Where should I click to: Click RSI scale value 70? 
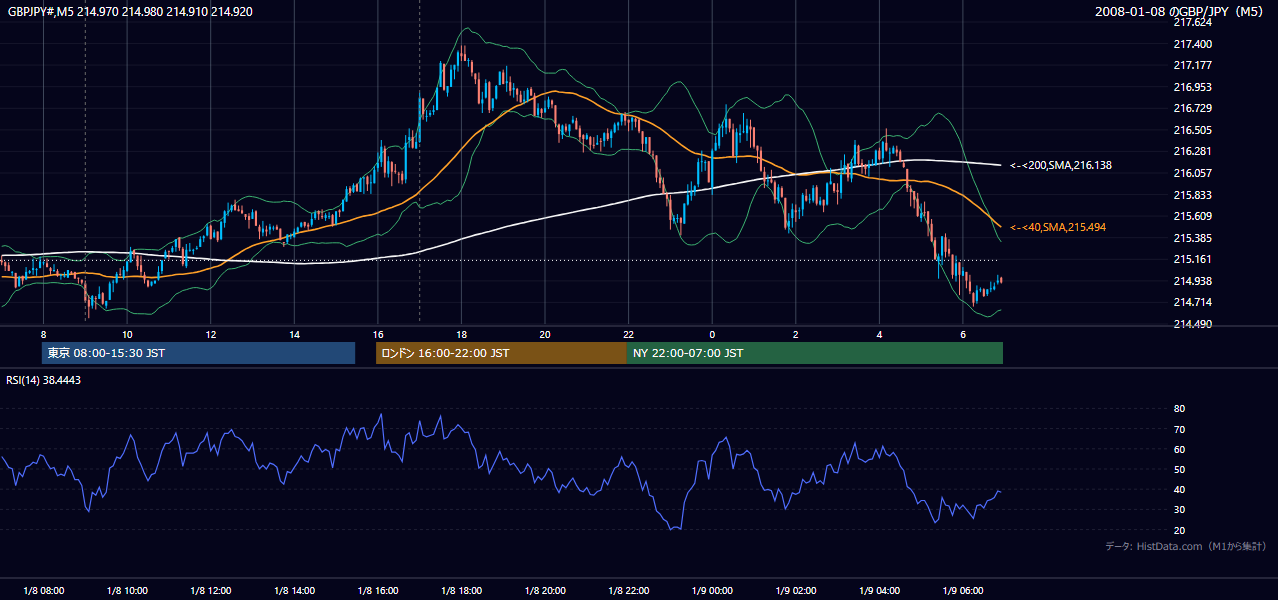pyautogui.click(x=1179, y=429)
